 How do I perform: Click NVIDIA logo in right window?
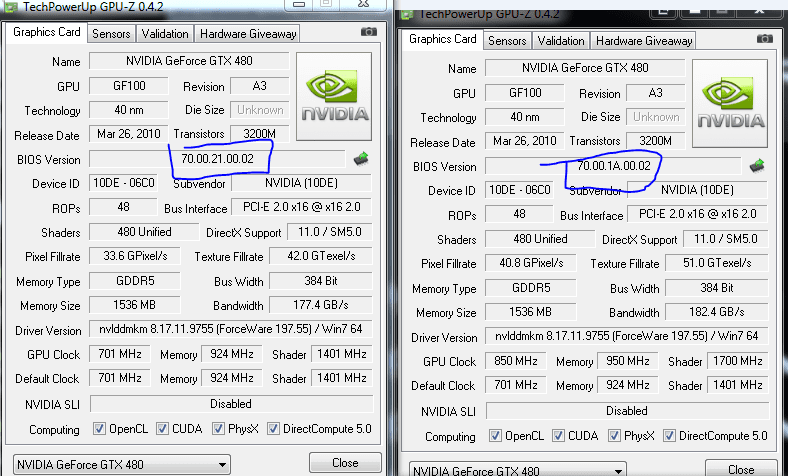click(x=730, y=103)
